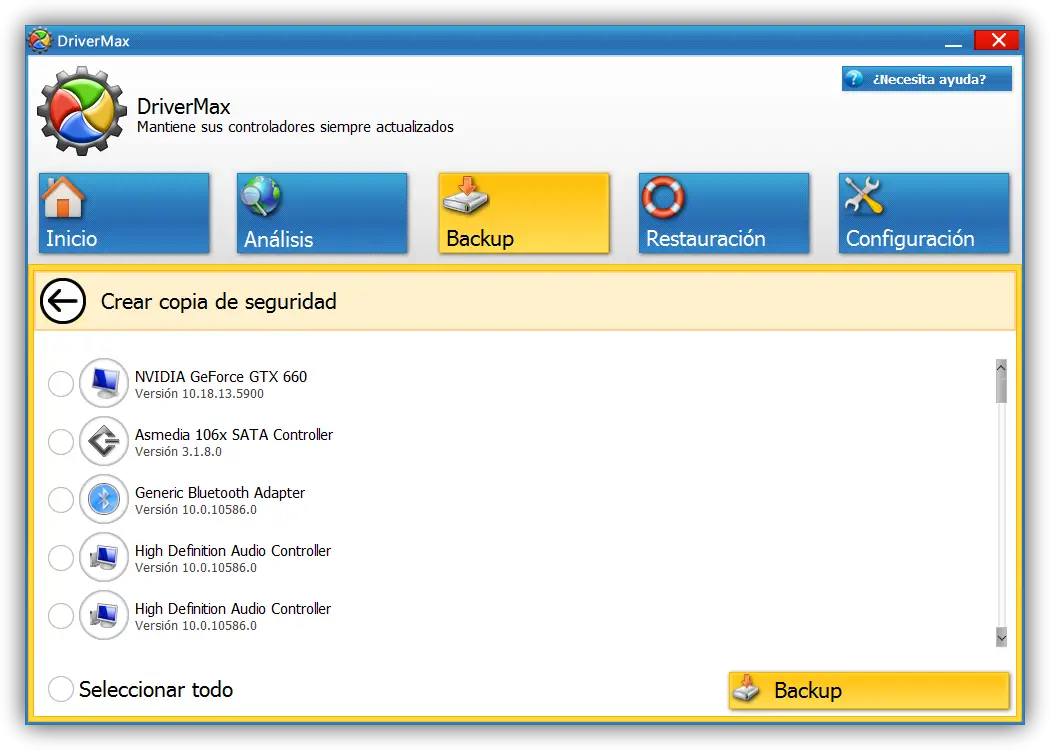Click the Crear copia de seguridad heading

pos(218,302)
